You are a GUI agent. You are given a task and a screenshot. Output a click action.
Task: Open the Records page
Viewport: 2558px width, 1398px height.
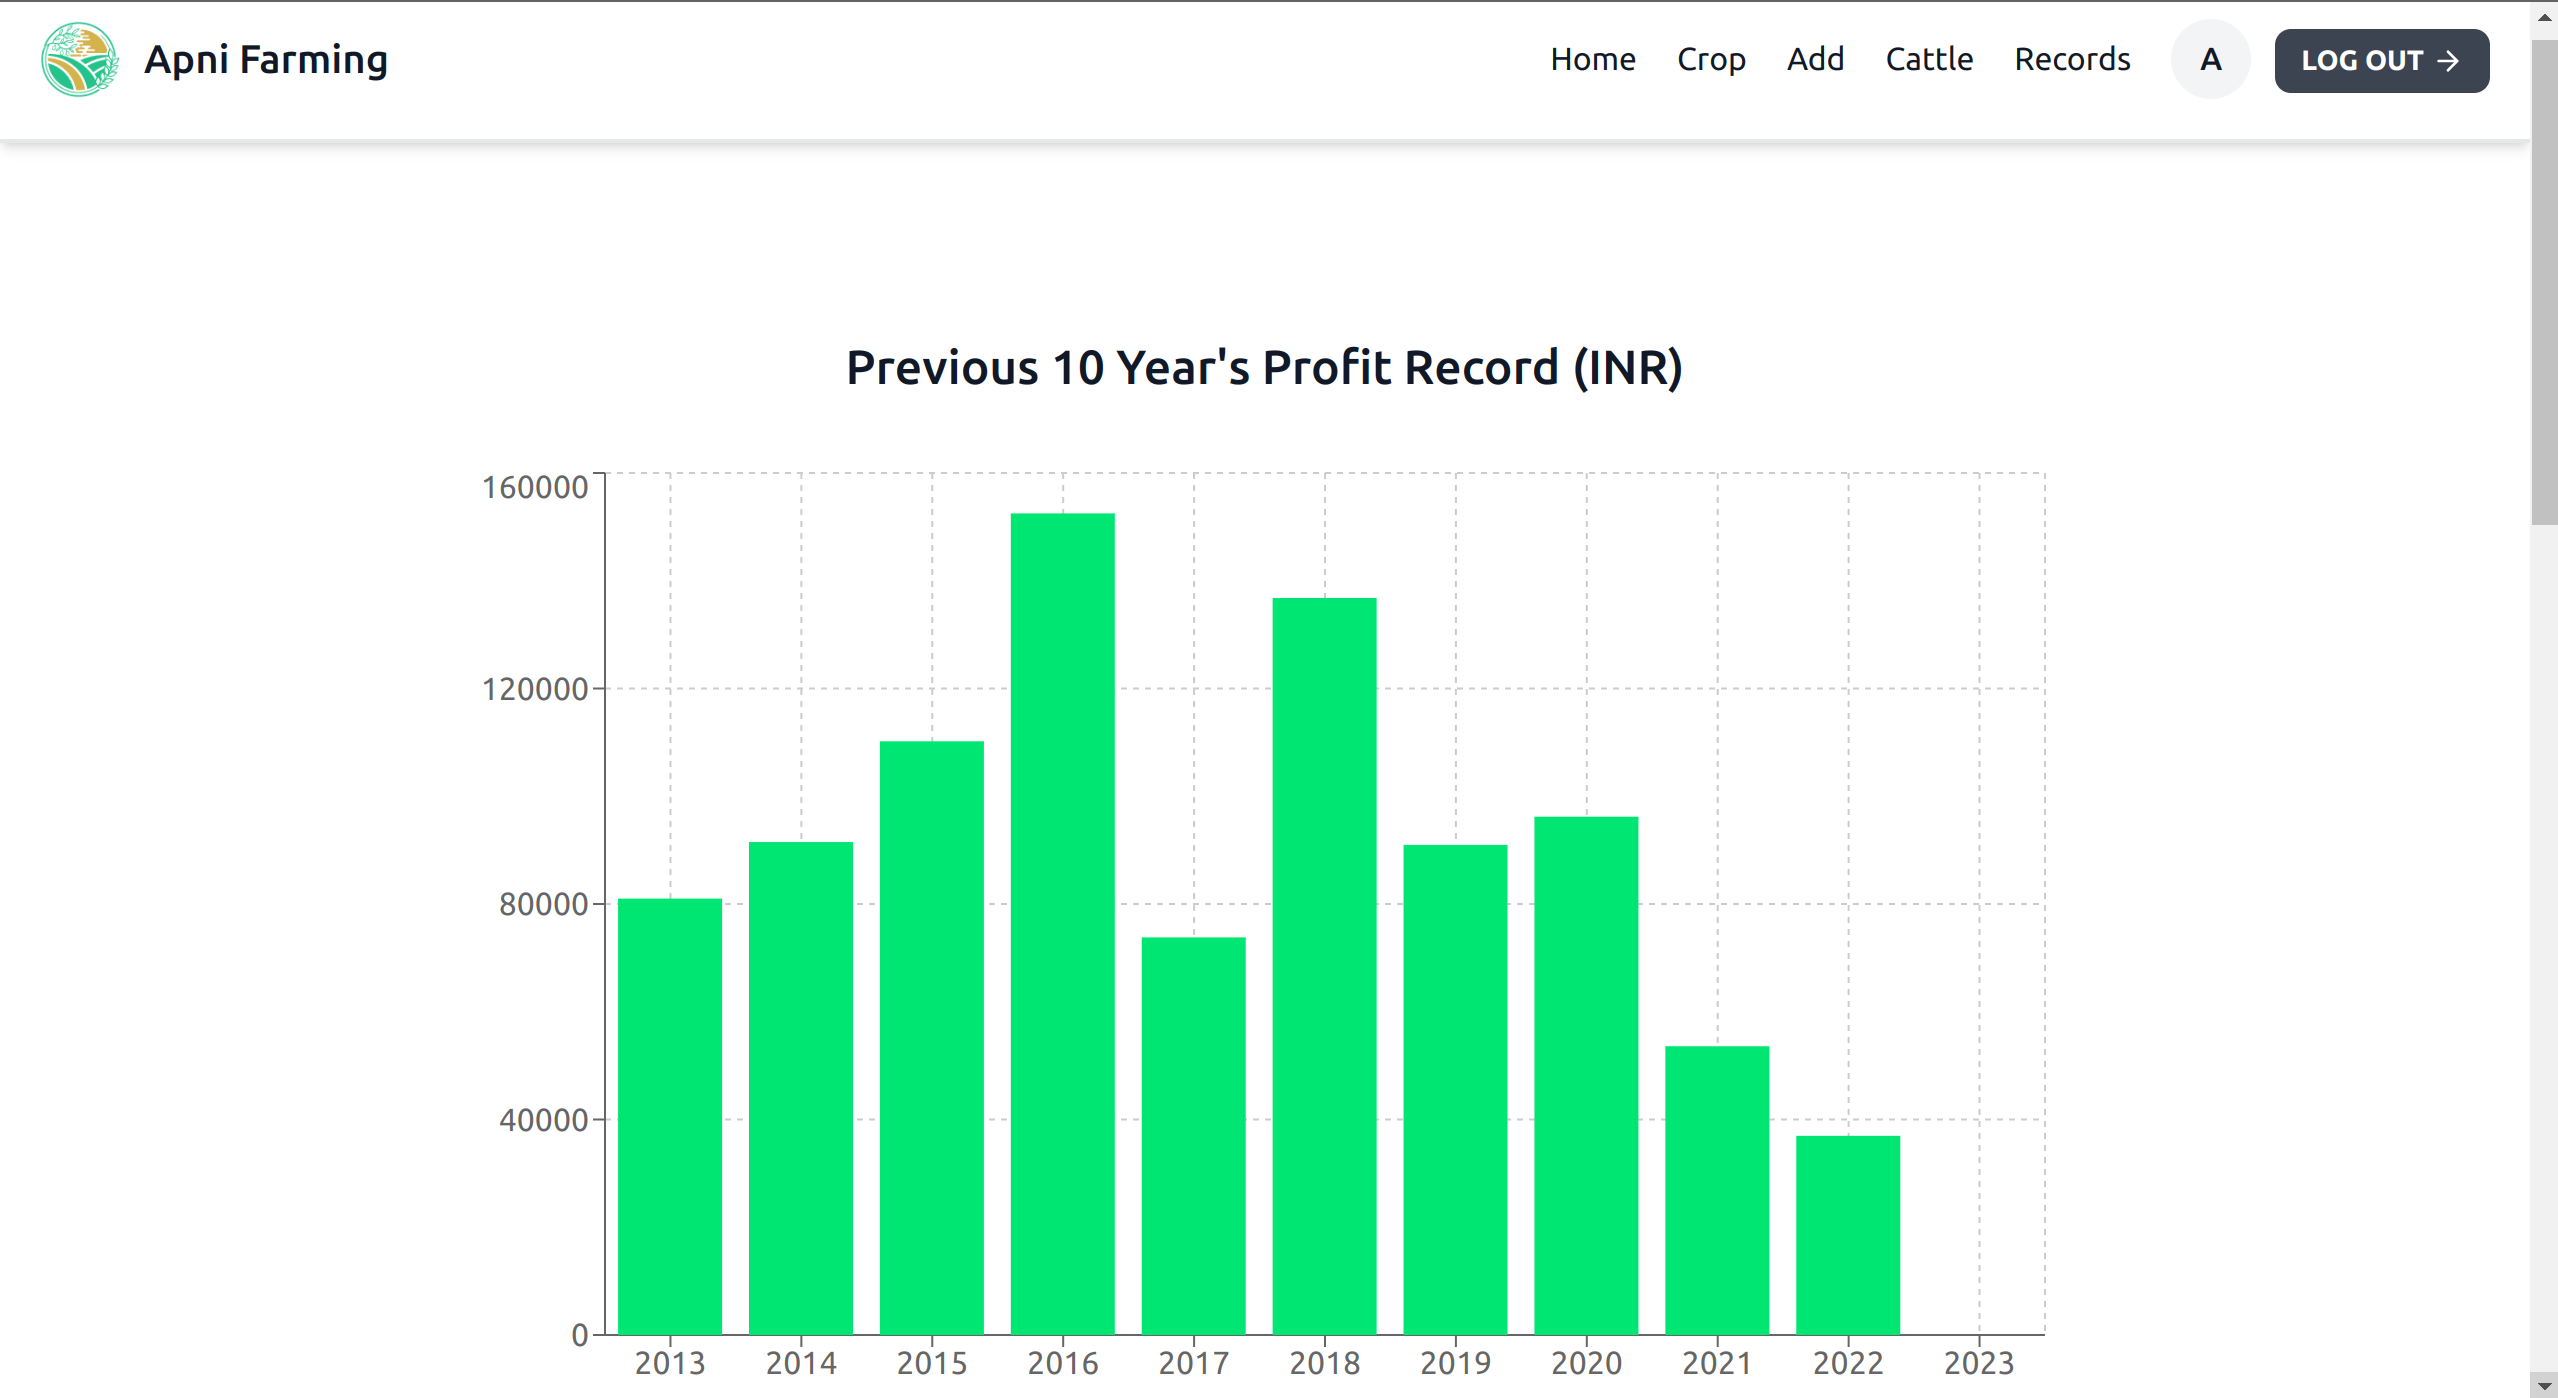(2072, 60)
